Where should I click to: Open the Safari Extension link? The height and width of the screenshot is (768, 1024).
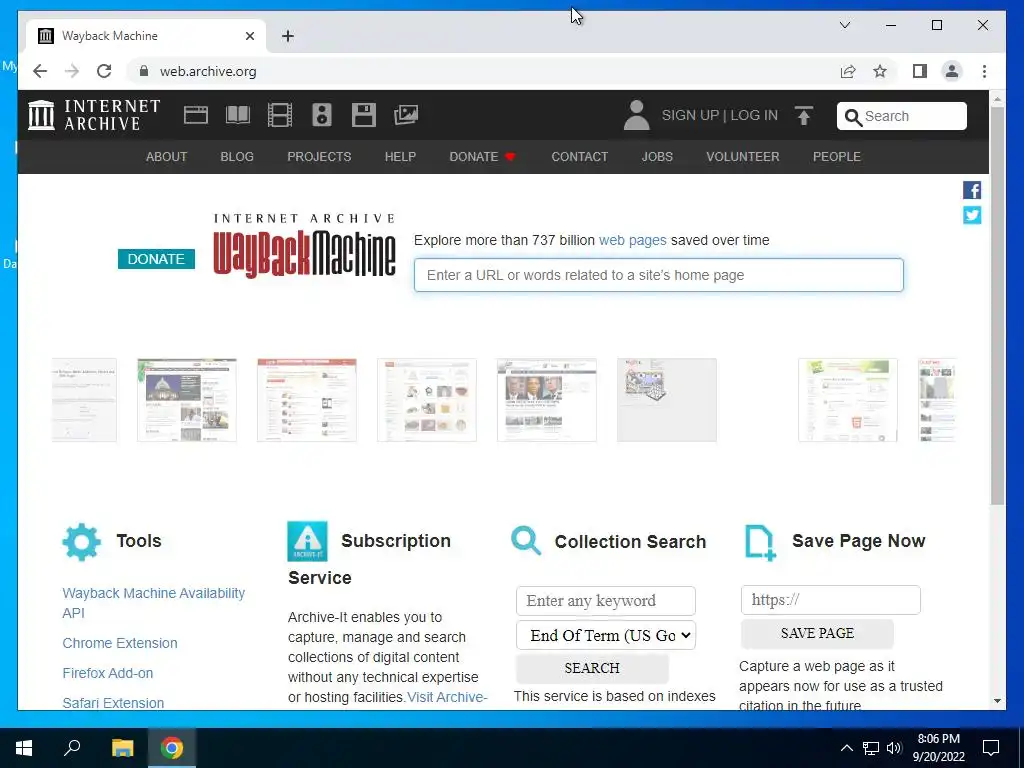click(x=113, y=703)
